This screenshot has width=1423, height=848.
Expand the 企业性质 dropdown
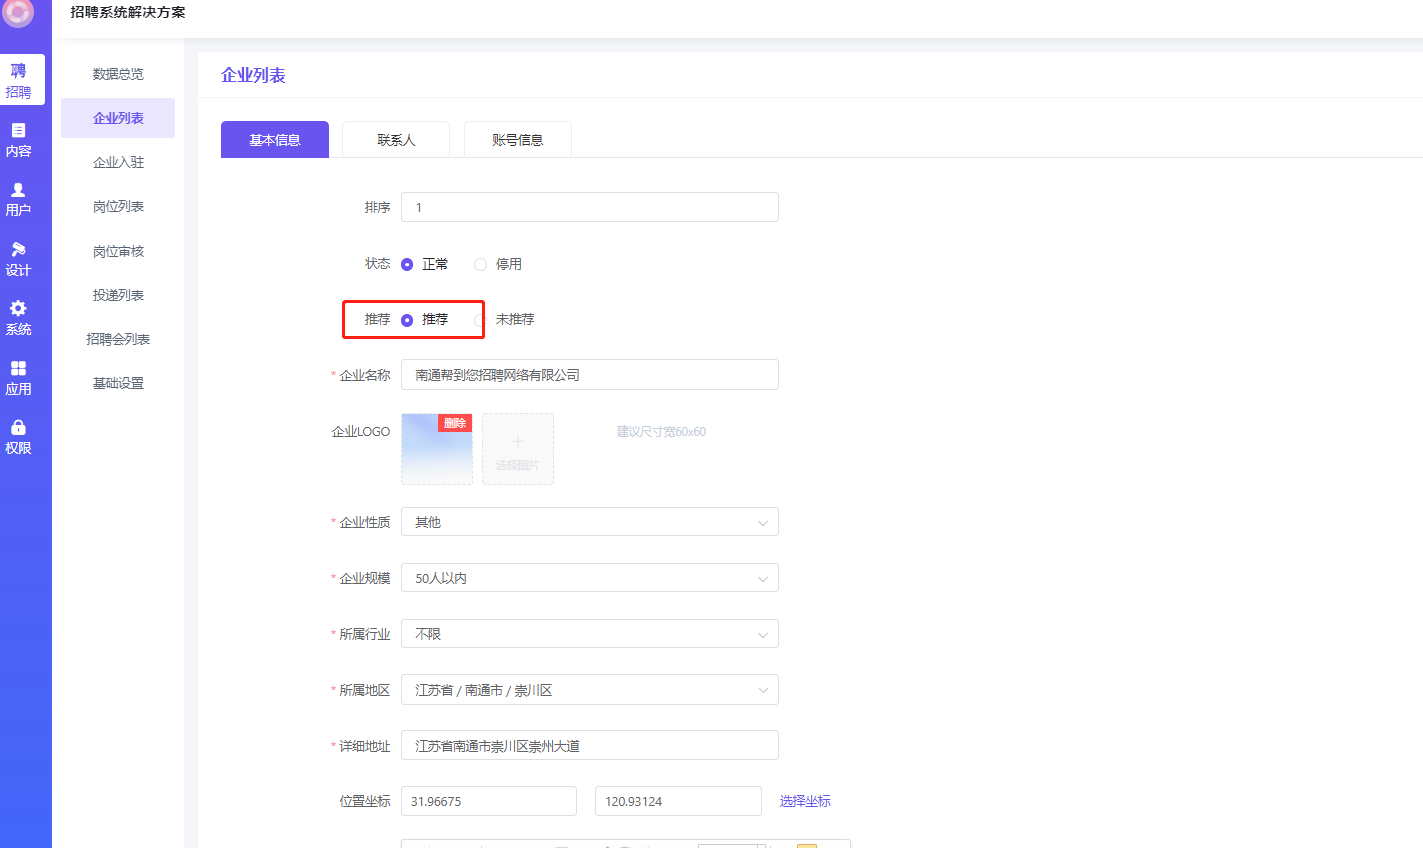click(589, 522)
